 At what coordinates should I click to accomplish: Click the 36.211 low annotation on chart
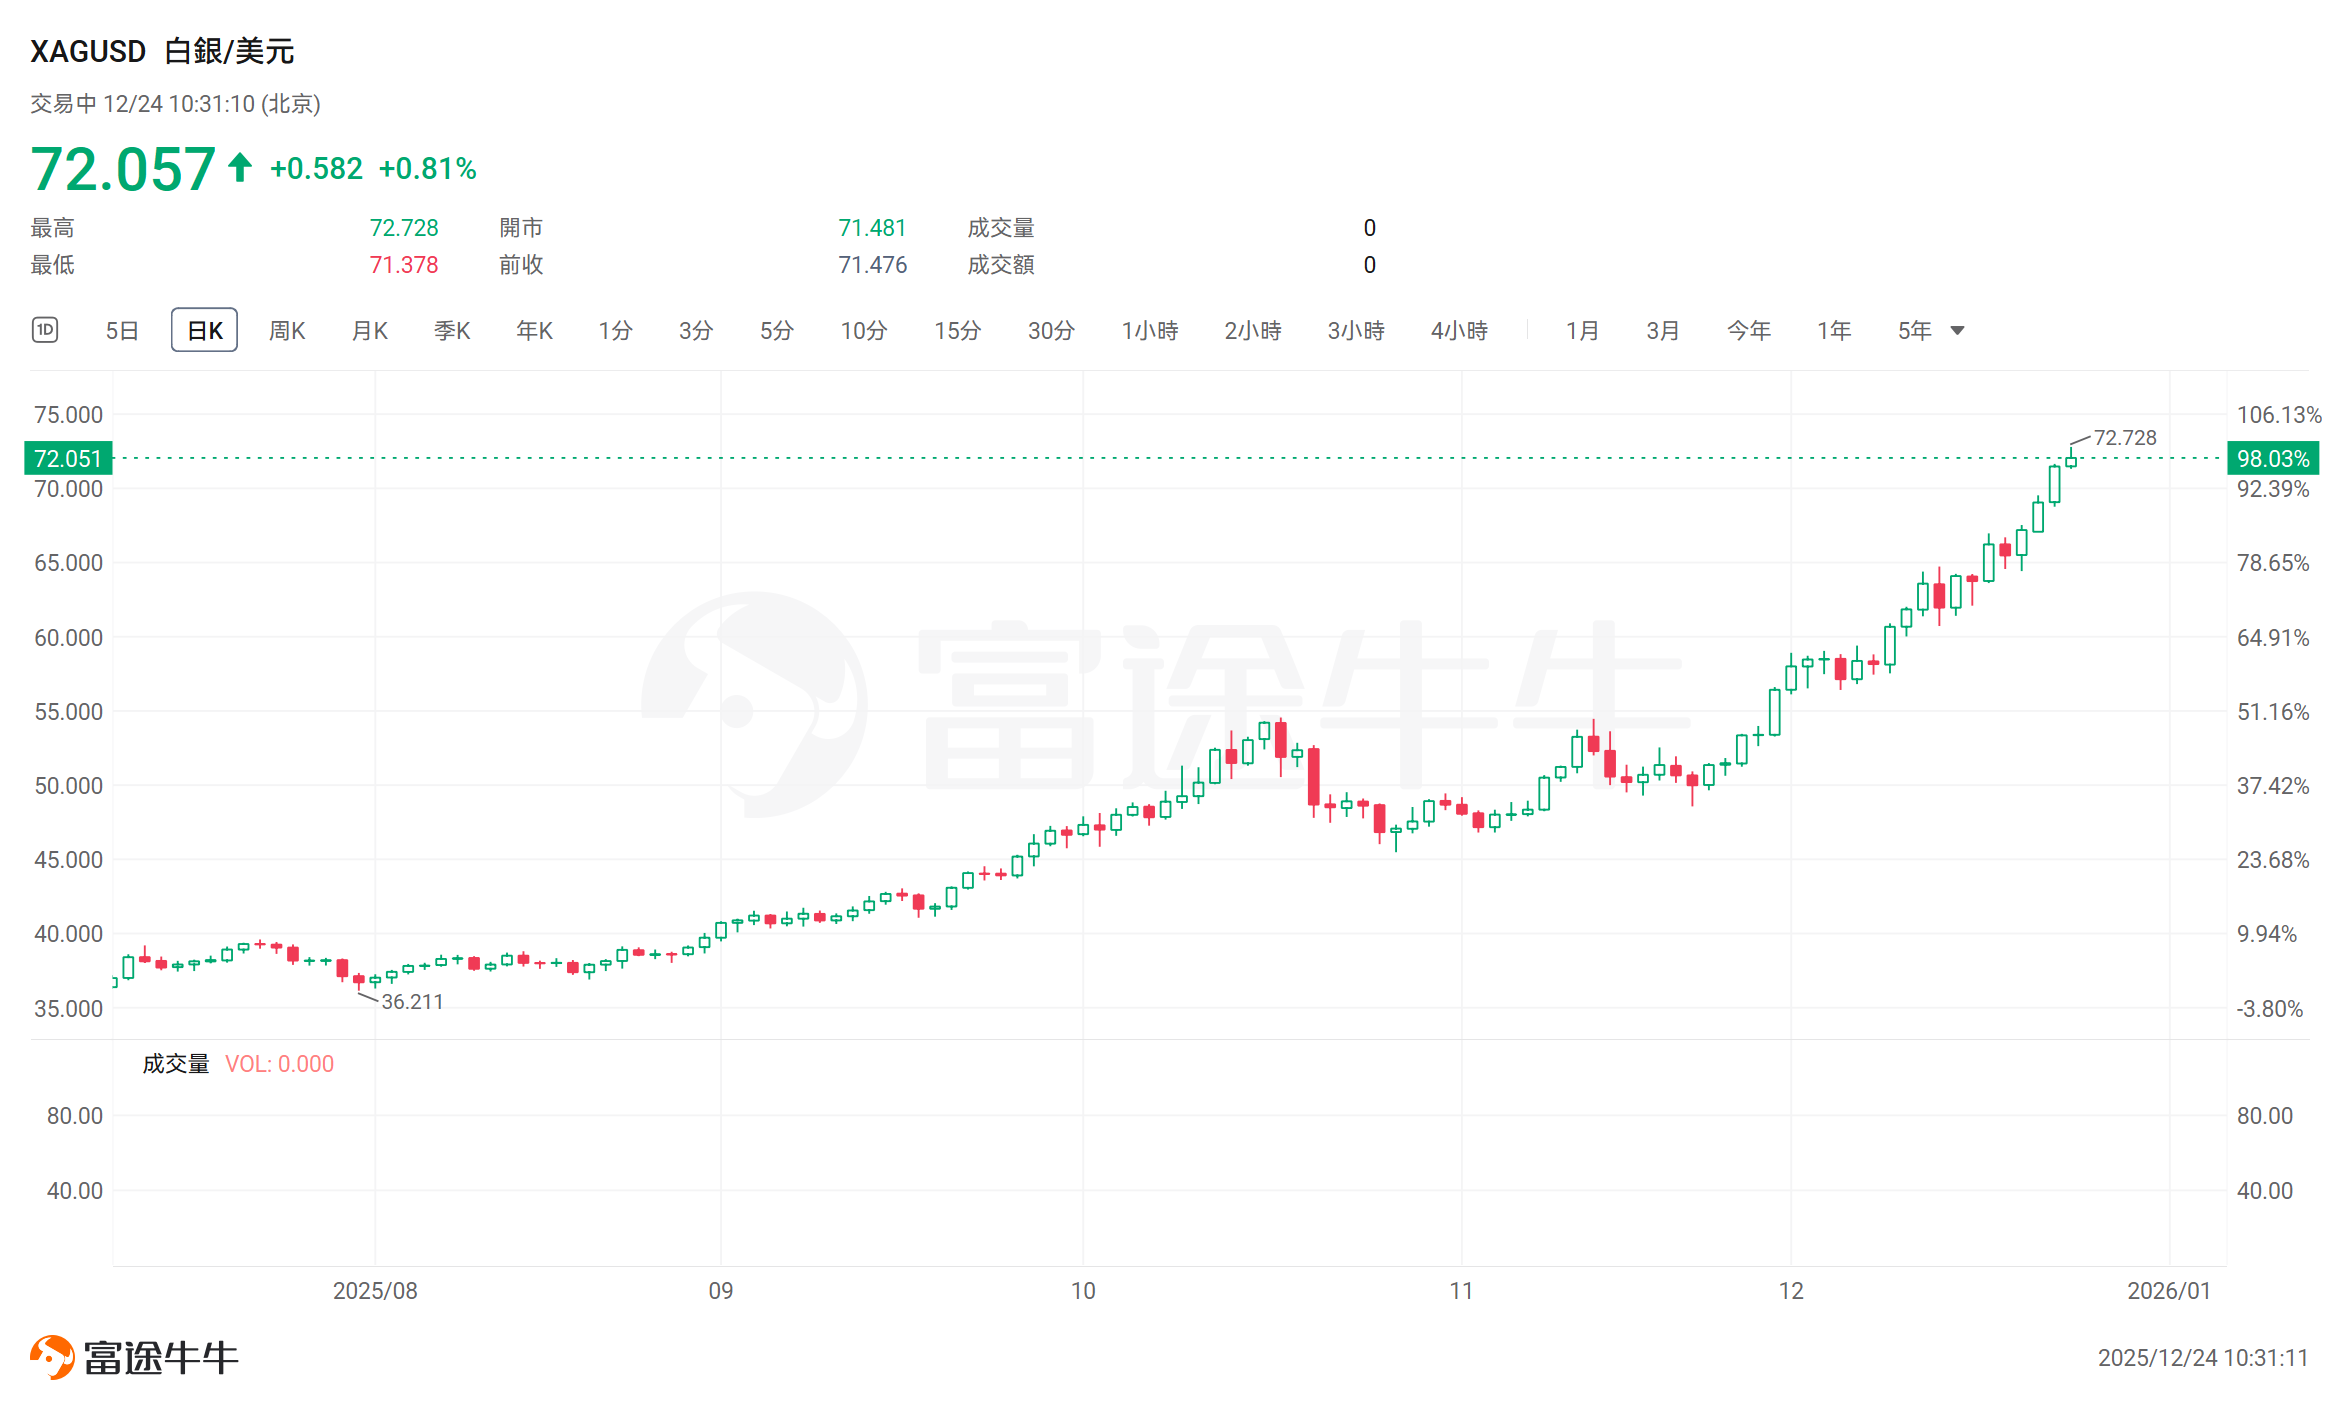tap(412, 1002)
